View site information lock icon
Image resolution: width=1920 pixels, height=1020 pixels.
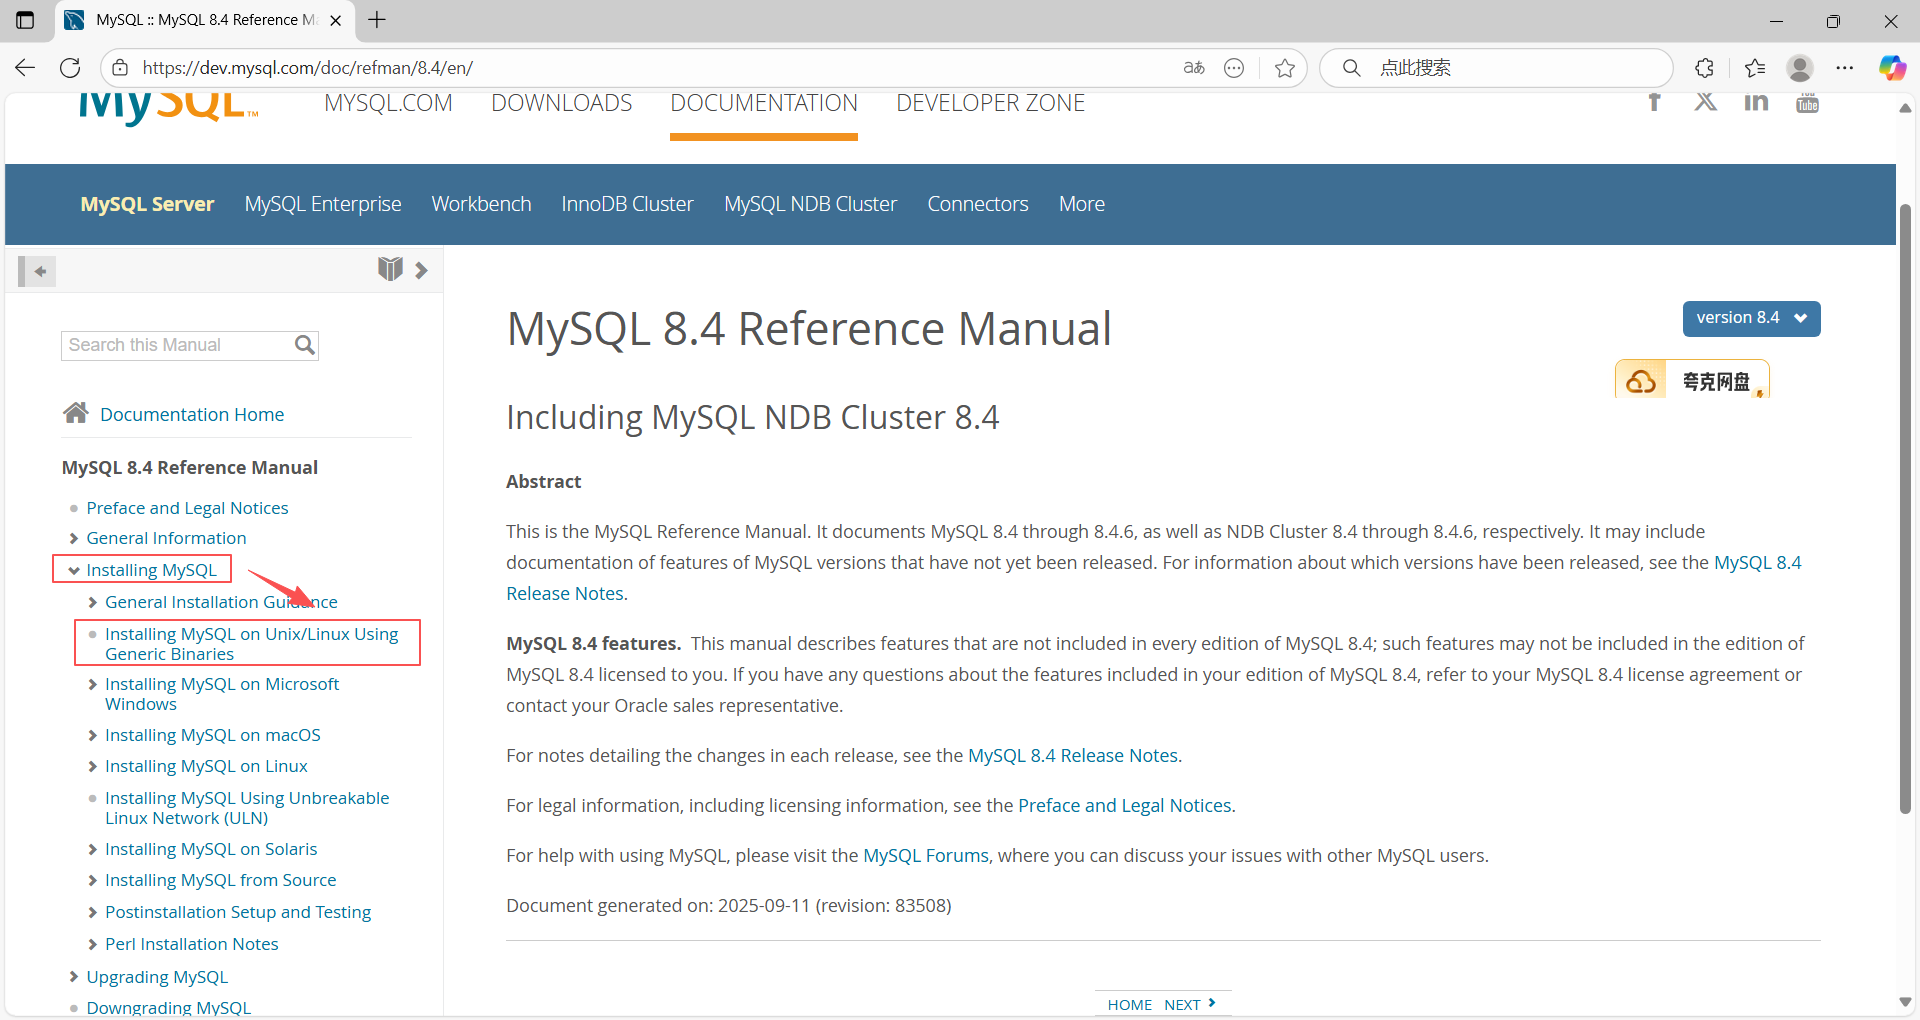(120, 68)
